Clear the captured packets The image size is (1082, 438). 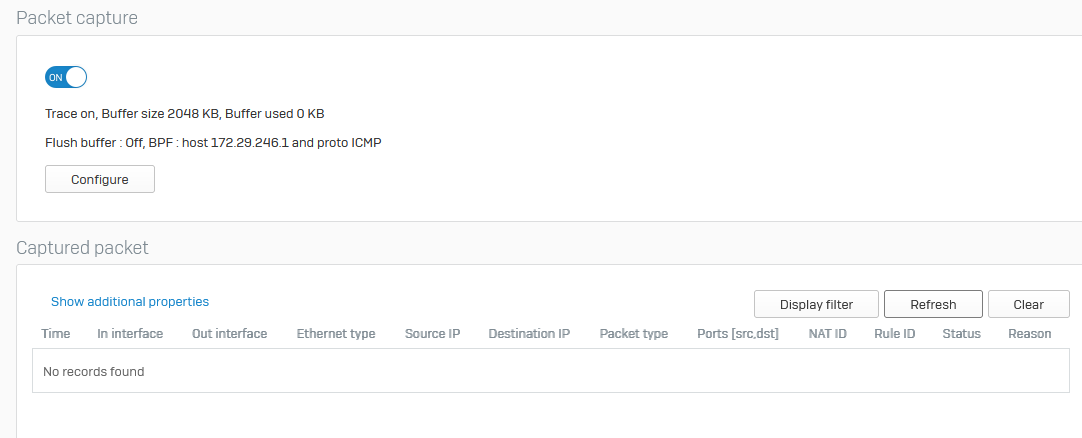point(1029,304)
